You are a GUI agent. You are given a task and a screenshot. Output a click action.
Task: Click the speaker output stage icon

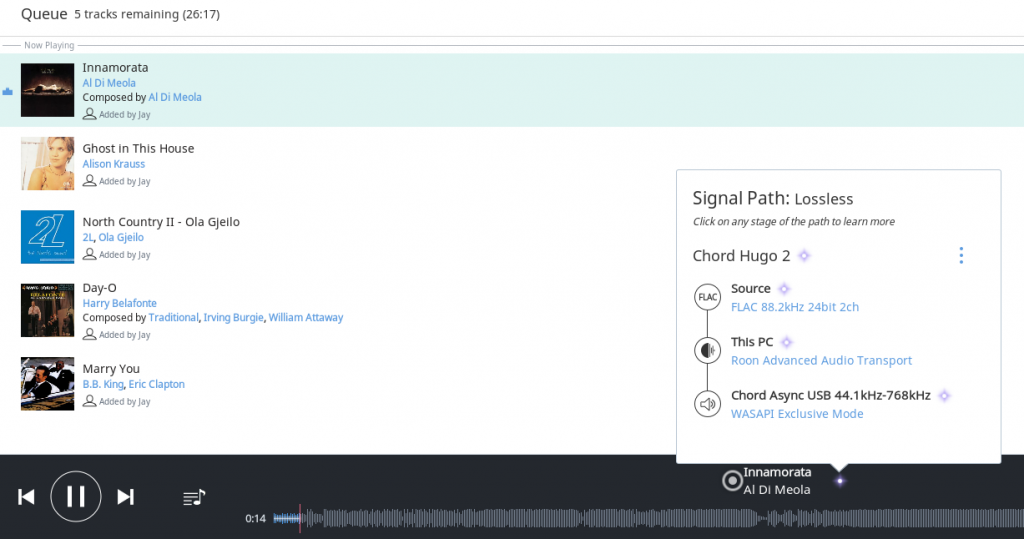click(707, 404)
